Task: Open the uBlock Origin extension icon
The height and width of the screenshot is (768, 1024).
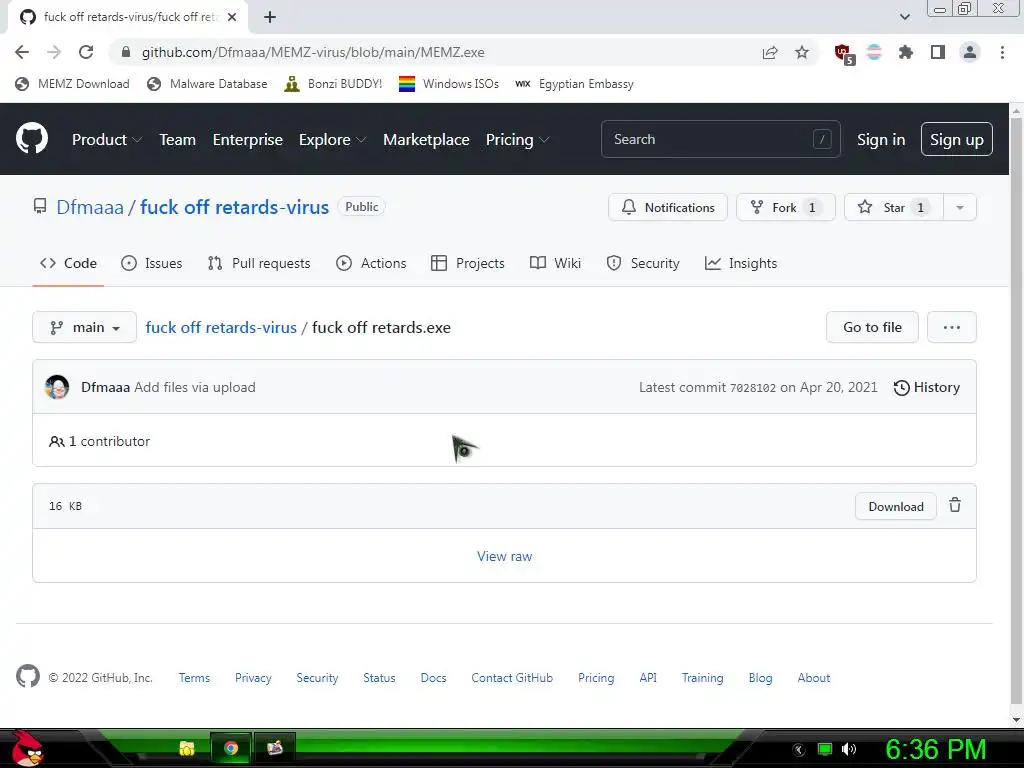Action: click(x=844, y=54)
